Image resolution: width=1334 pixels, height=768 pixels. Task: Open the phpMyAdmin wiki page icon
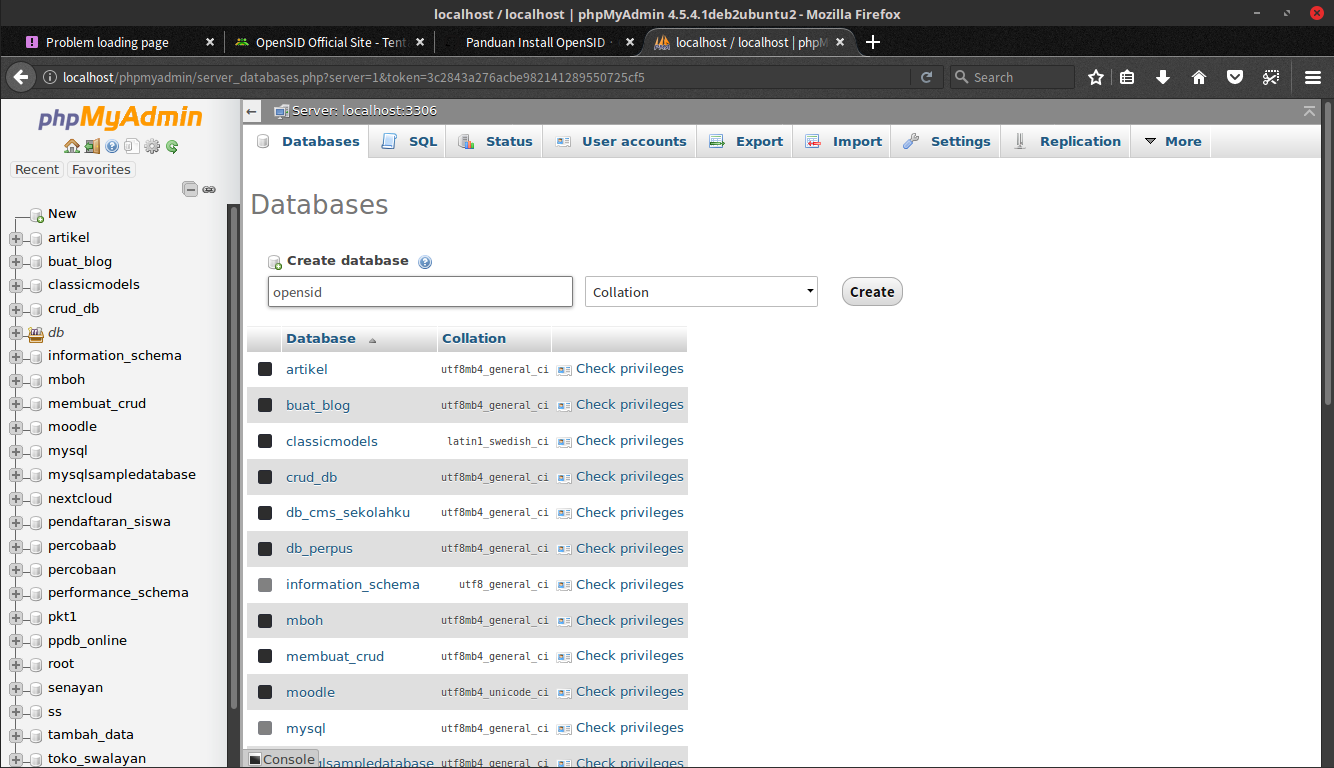click(132, 146)
